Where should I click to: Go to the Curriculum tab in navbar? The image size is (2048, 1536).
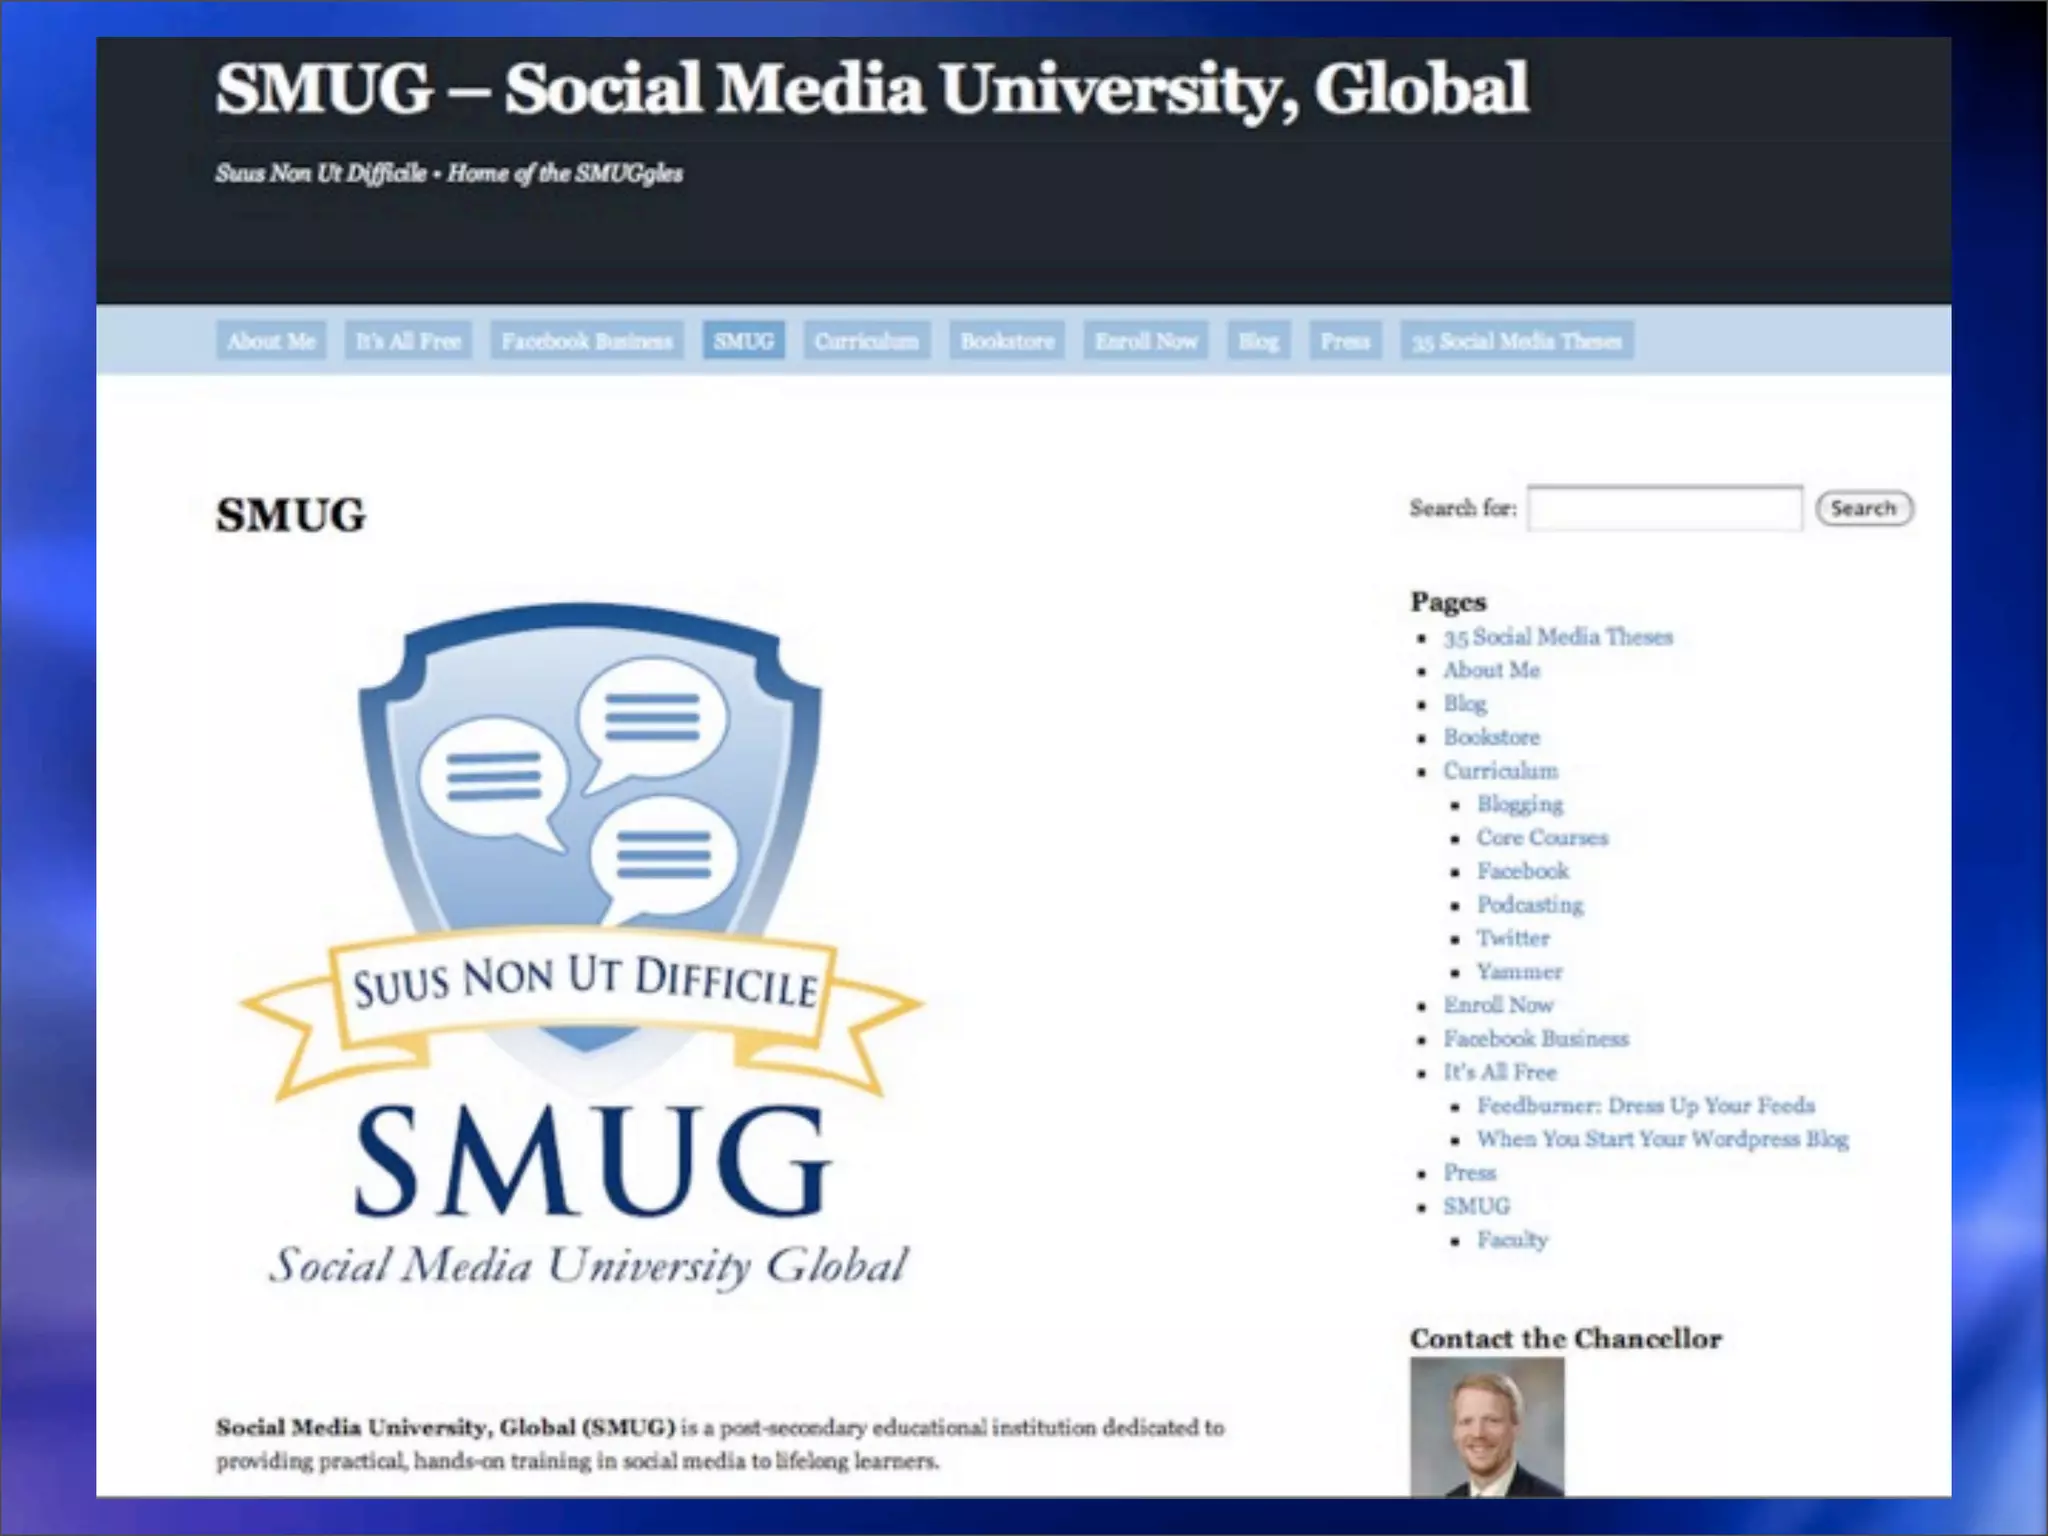[866, 341]
